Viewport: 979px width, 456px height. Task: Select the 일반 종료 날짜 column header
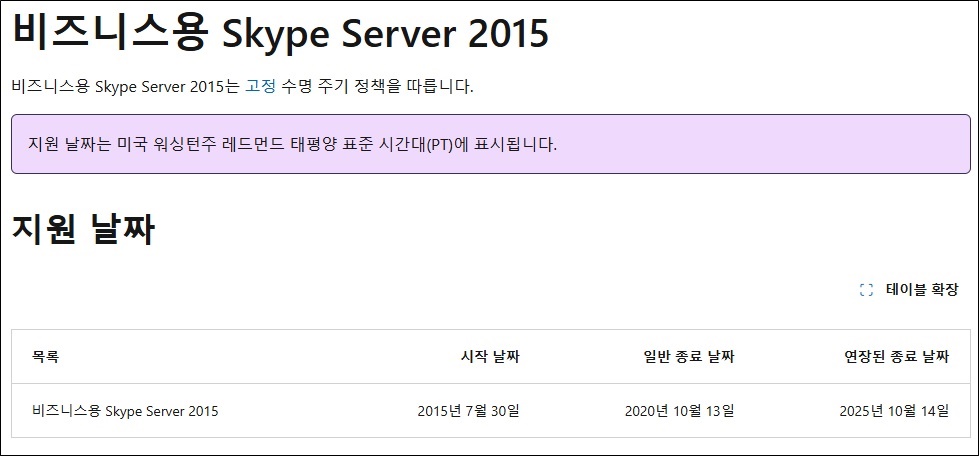[x=689, y=357]
